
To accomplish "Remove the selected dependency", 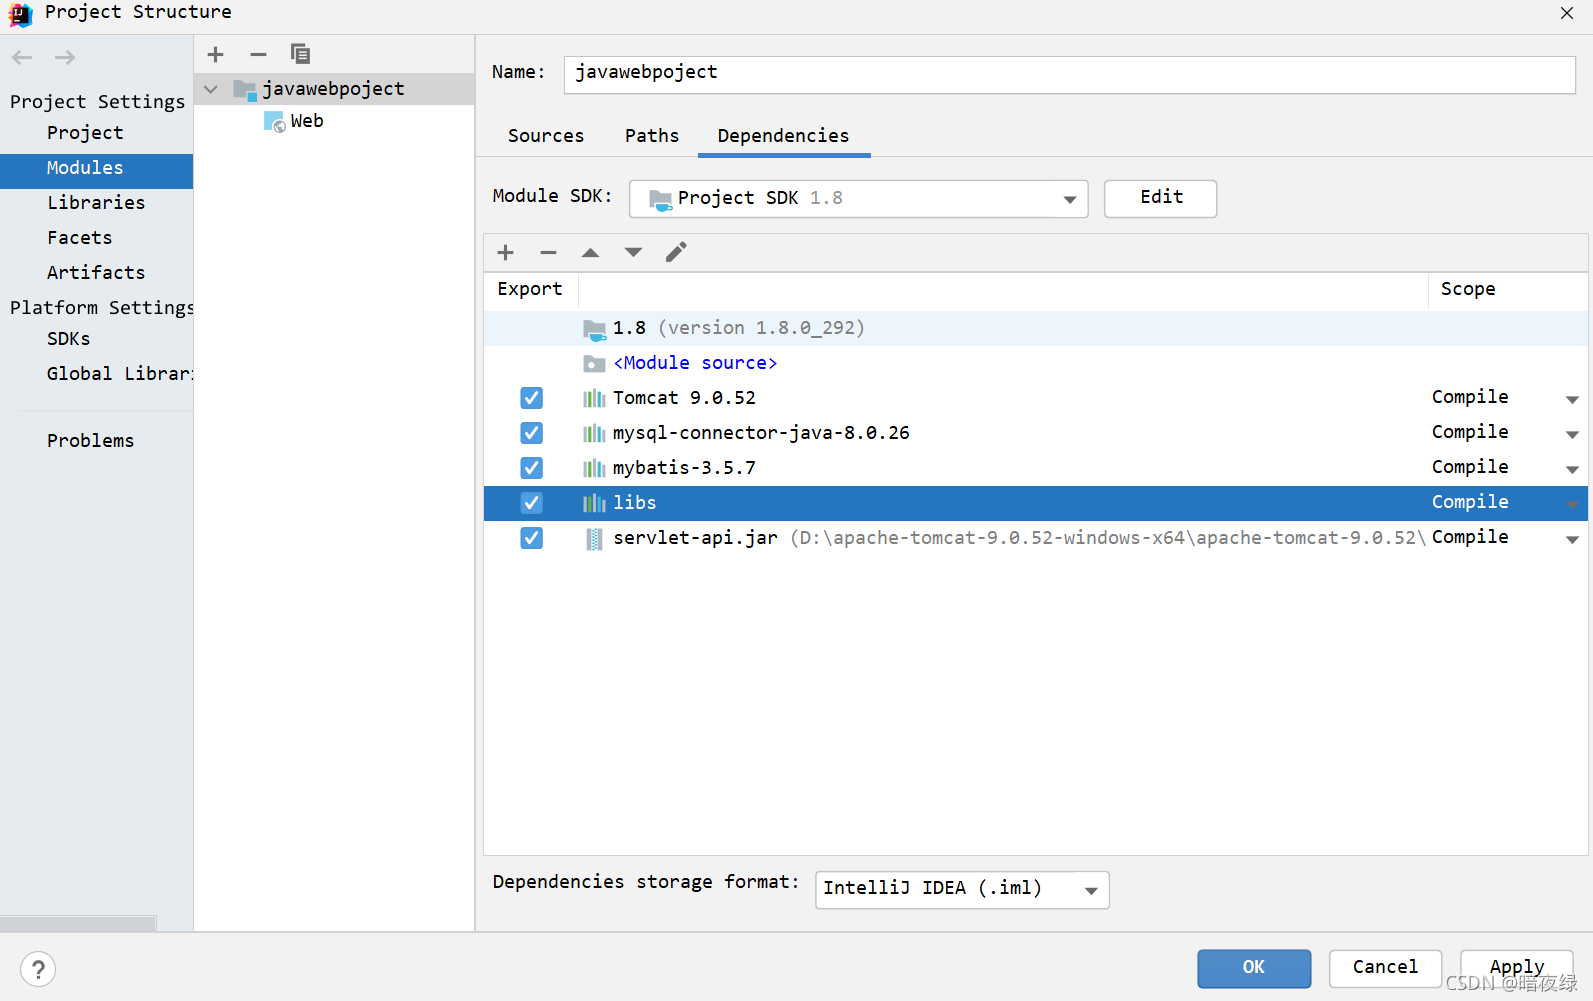I will [x=548, y=252].
